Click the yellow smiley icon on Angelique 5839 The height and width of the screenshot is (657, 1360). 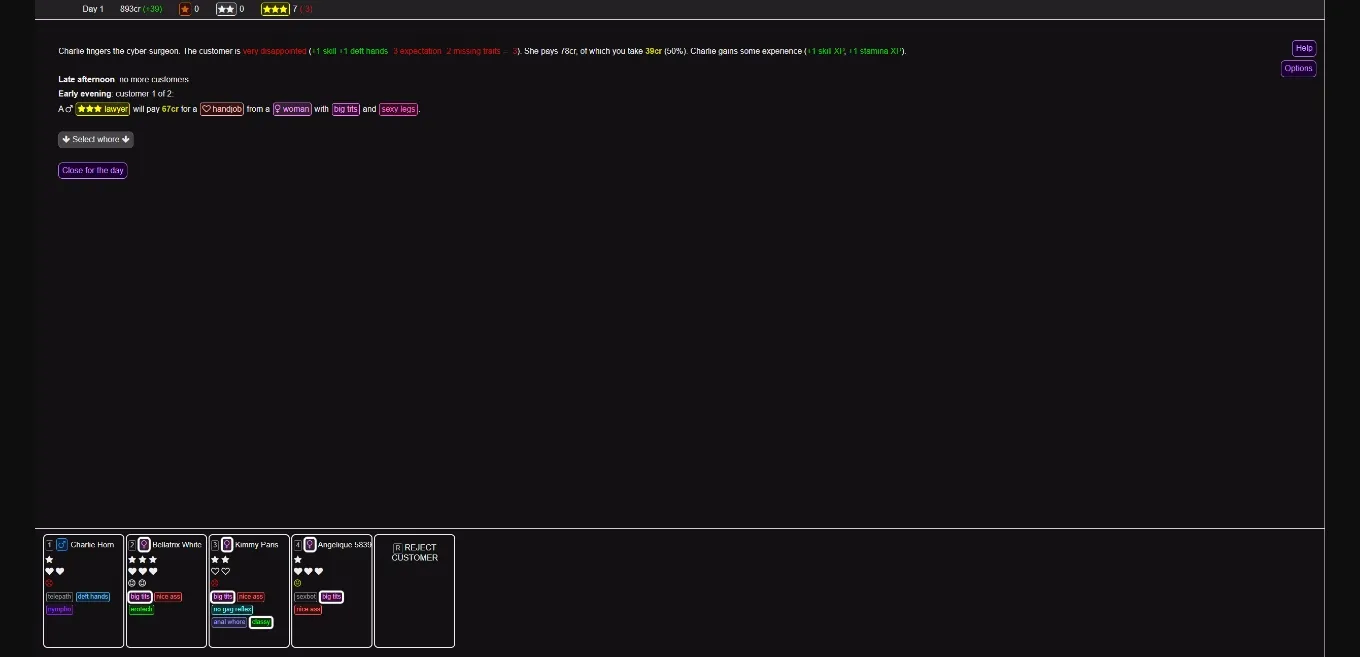297,582
